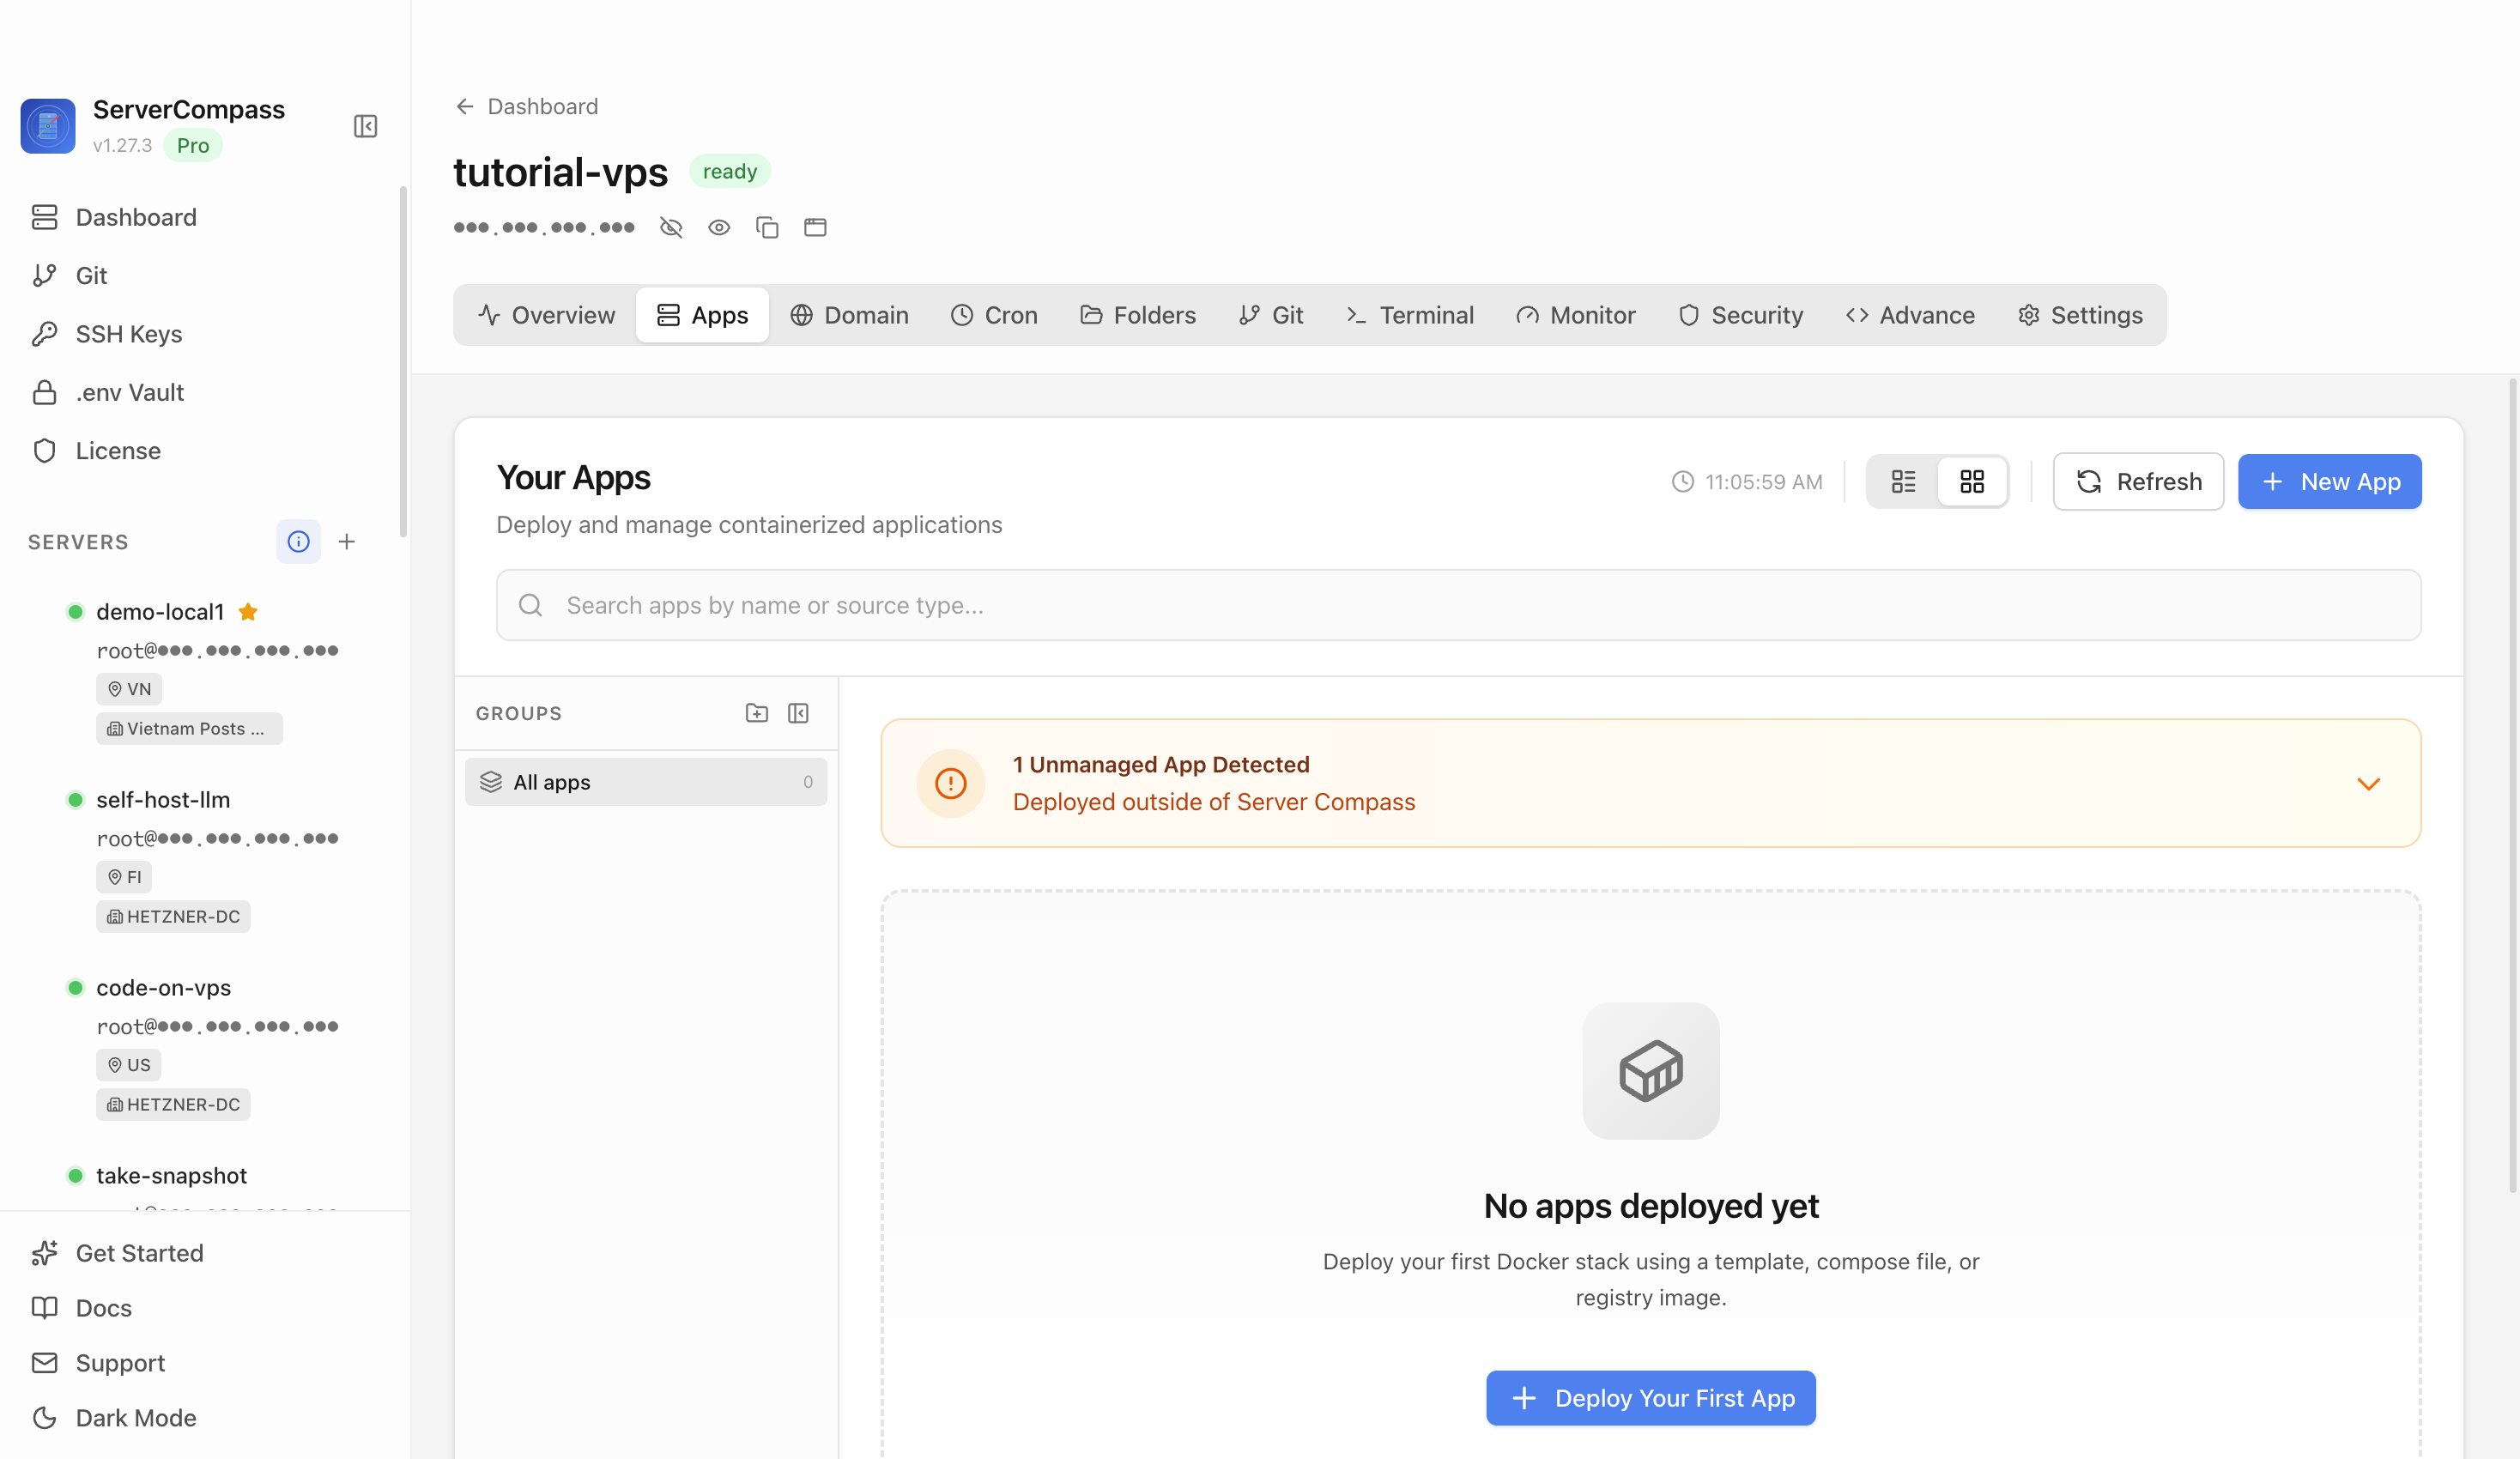Select the take-snapshot server
This screenshot has width=2520, height=1459.
coord(171,1176)
